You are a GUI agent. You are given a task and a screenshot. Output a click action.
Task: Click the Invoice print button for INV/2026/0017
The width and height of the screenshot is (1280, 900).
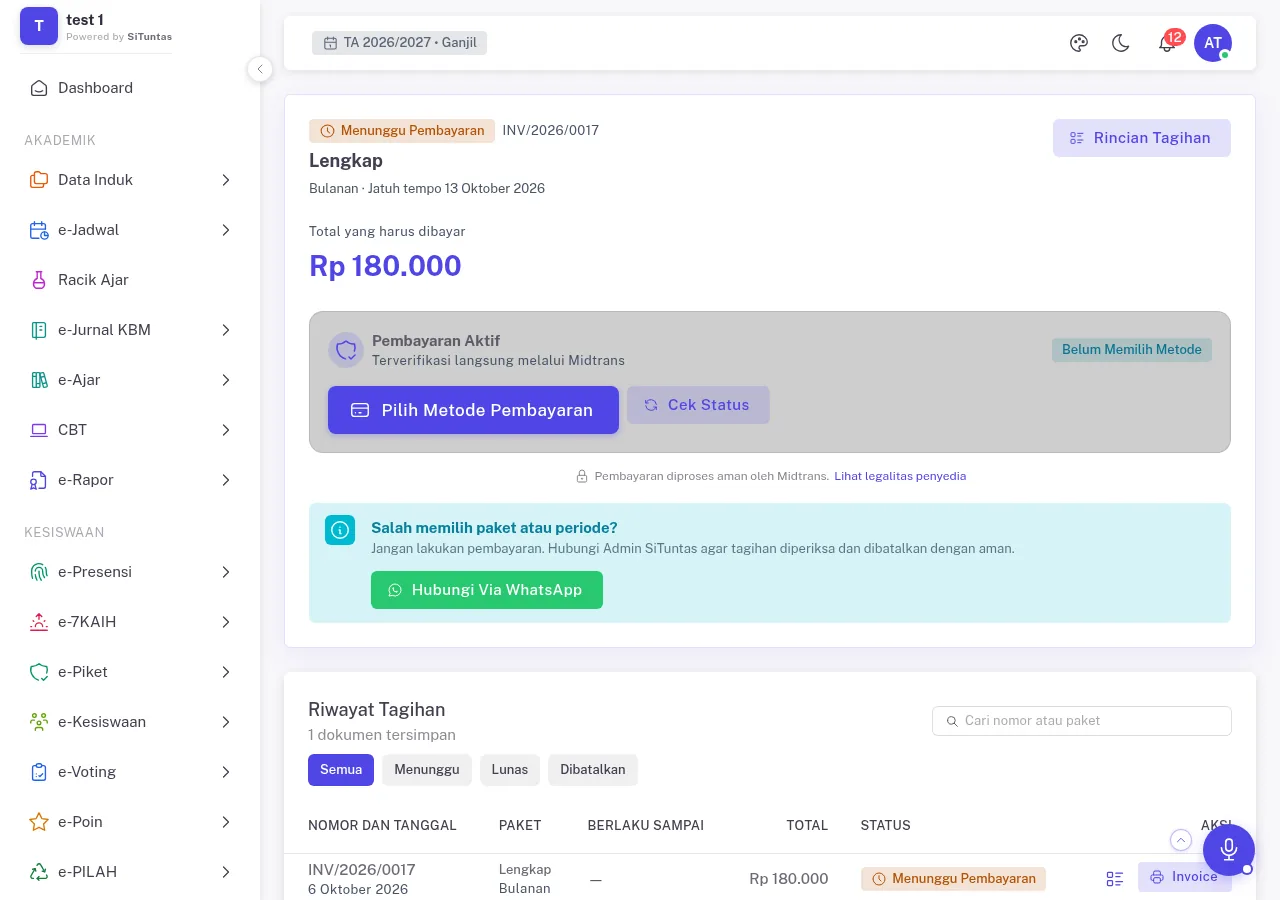(x=1184, y=877)
